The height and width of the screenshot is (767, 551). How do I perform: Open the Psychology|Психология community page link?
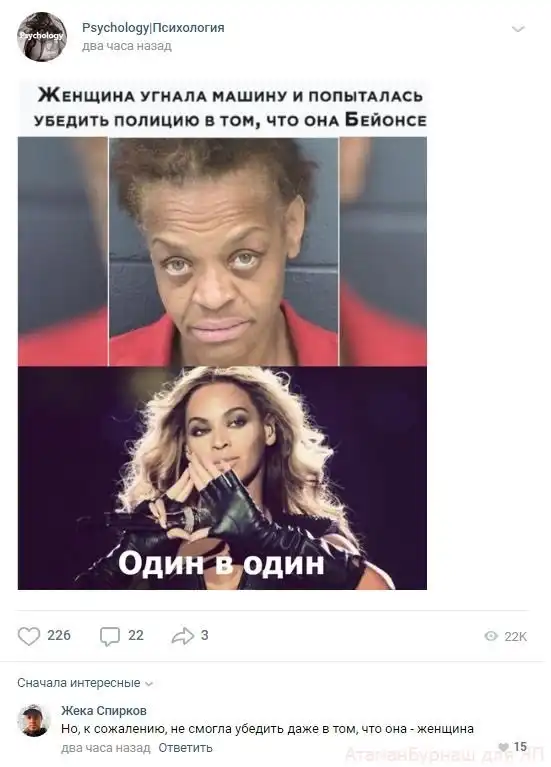pyautogui.click(x=153, y=28)
